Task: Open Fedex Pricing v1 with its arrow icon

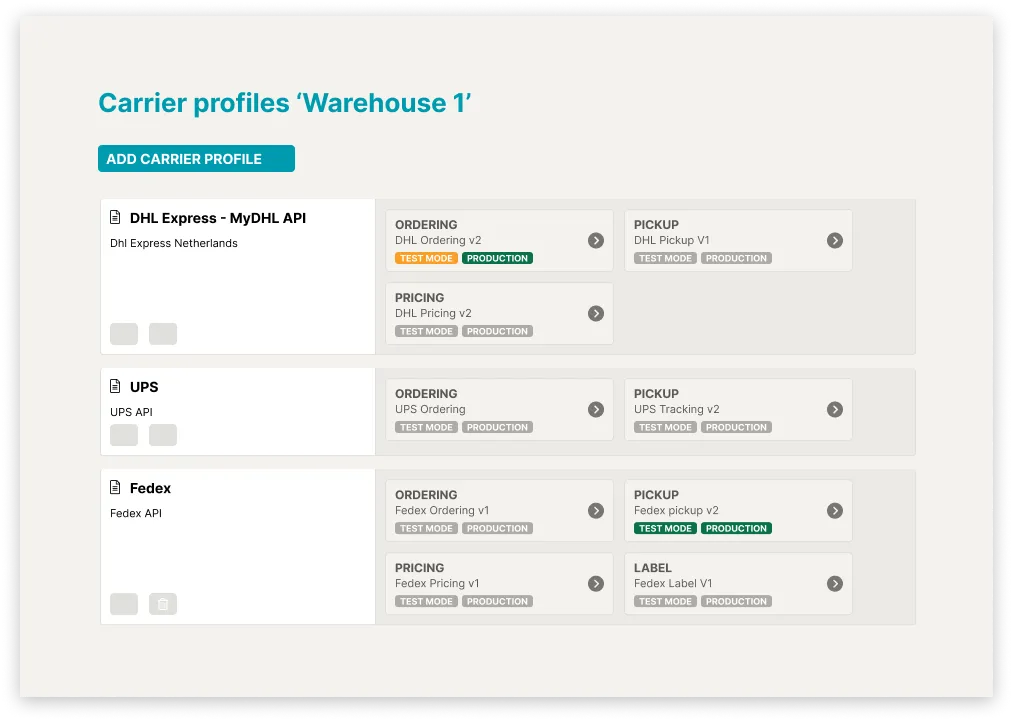Action: (596, 583)
